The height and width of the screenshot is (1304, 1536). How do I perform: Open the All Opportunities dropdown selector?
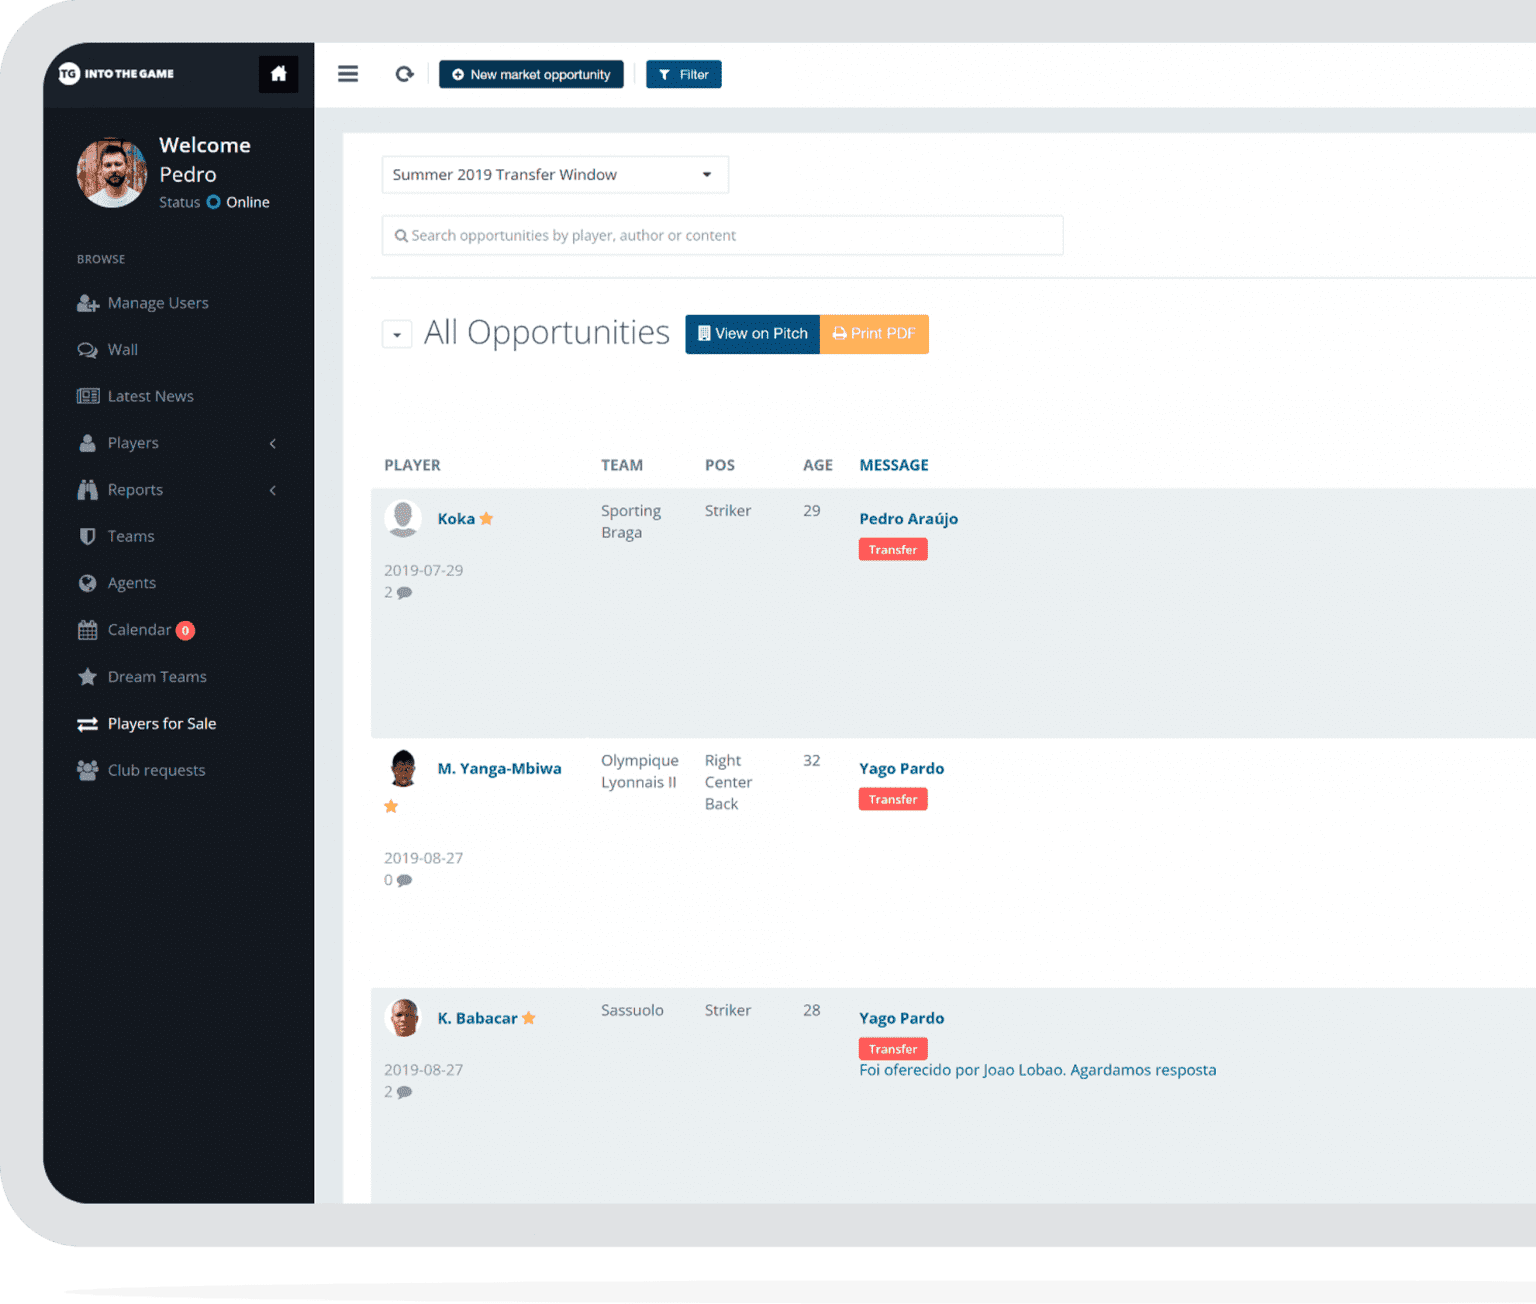pos(397,334)
